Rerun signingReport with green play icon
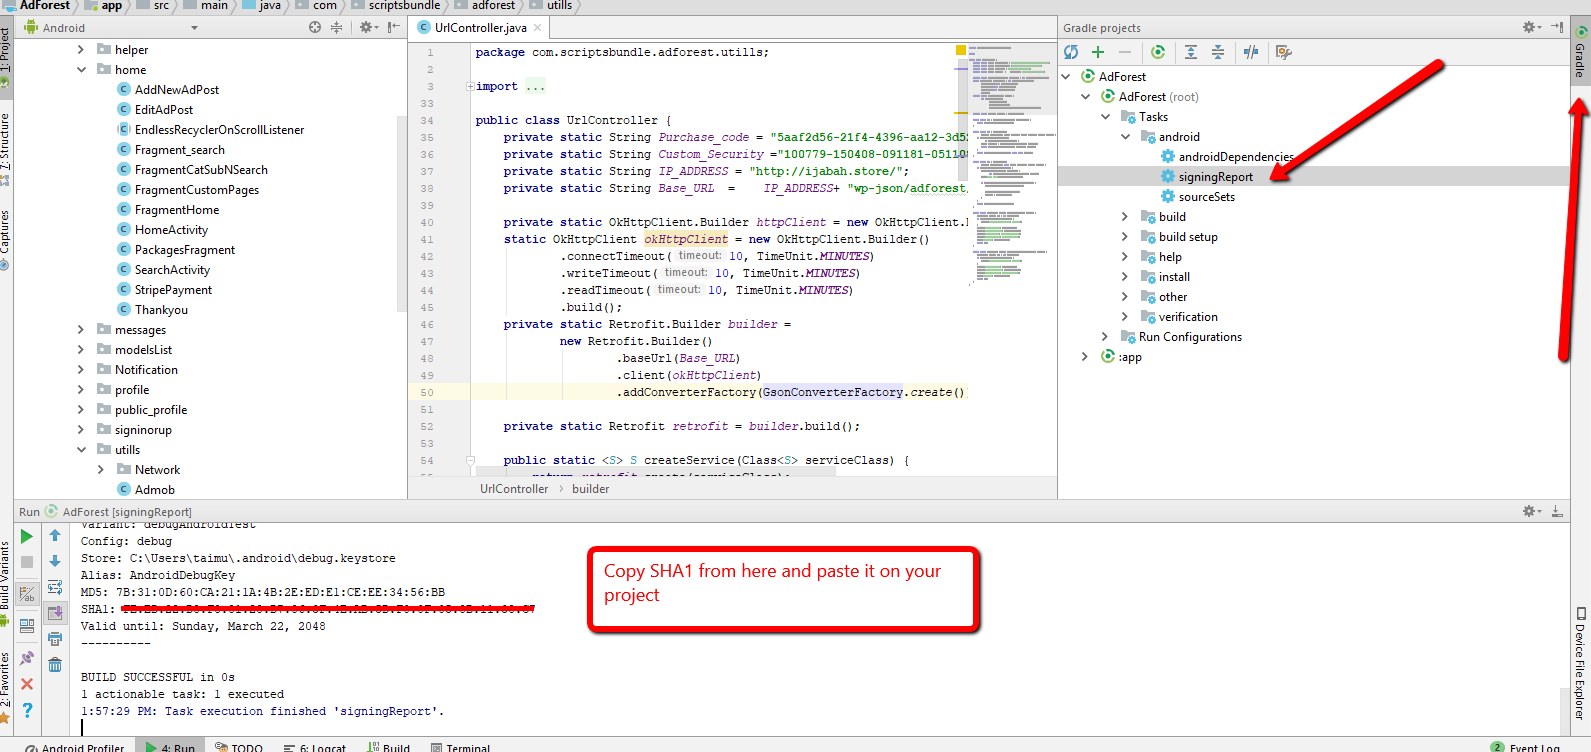 (x=27, y=536)
